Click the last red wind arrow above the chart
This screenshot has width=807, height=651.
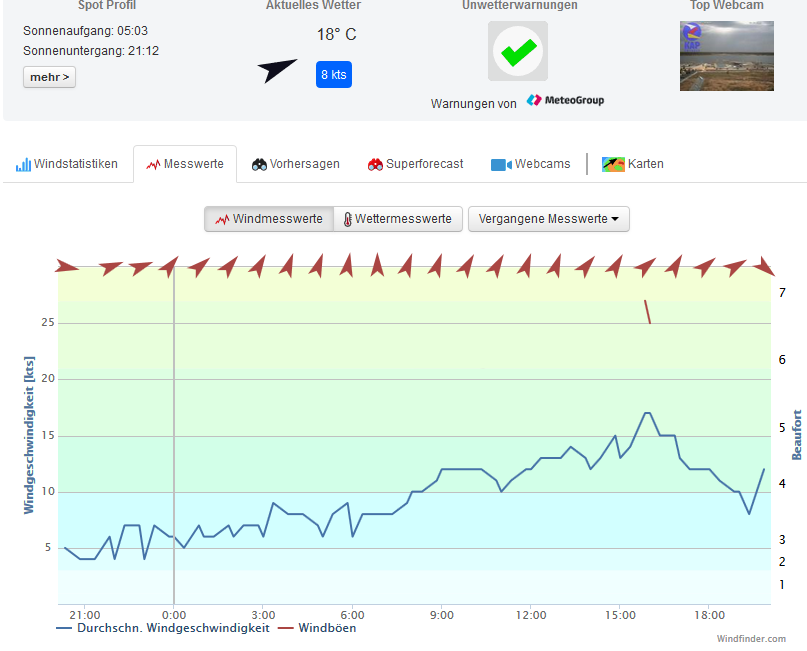[765, 266]
